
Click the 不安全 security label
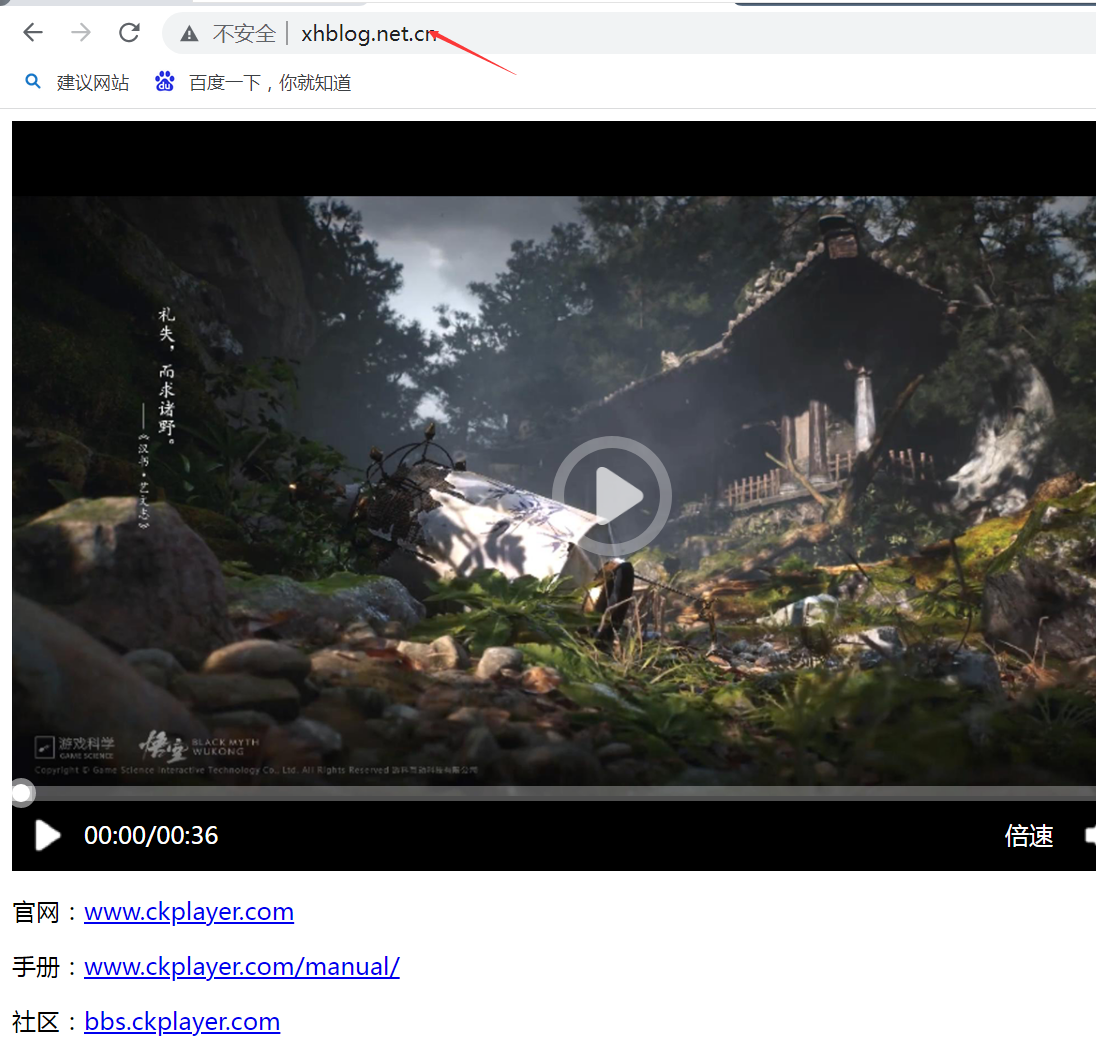coord(244,34)
